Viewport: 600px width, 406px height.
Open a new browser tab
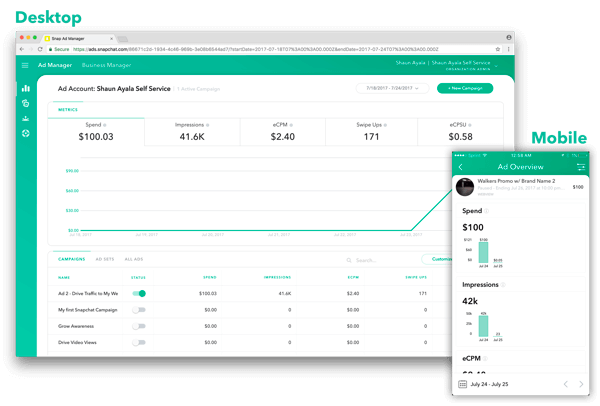pos(123,39)
